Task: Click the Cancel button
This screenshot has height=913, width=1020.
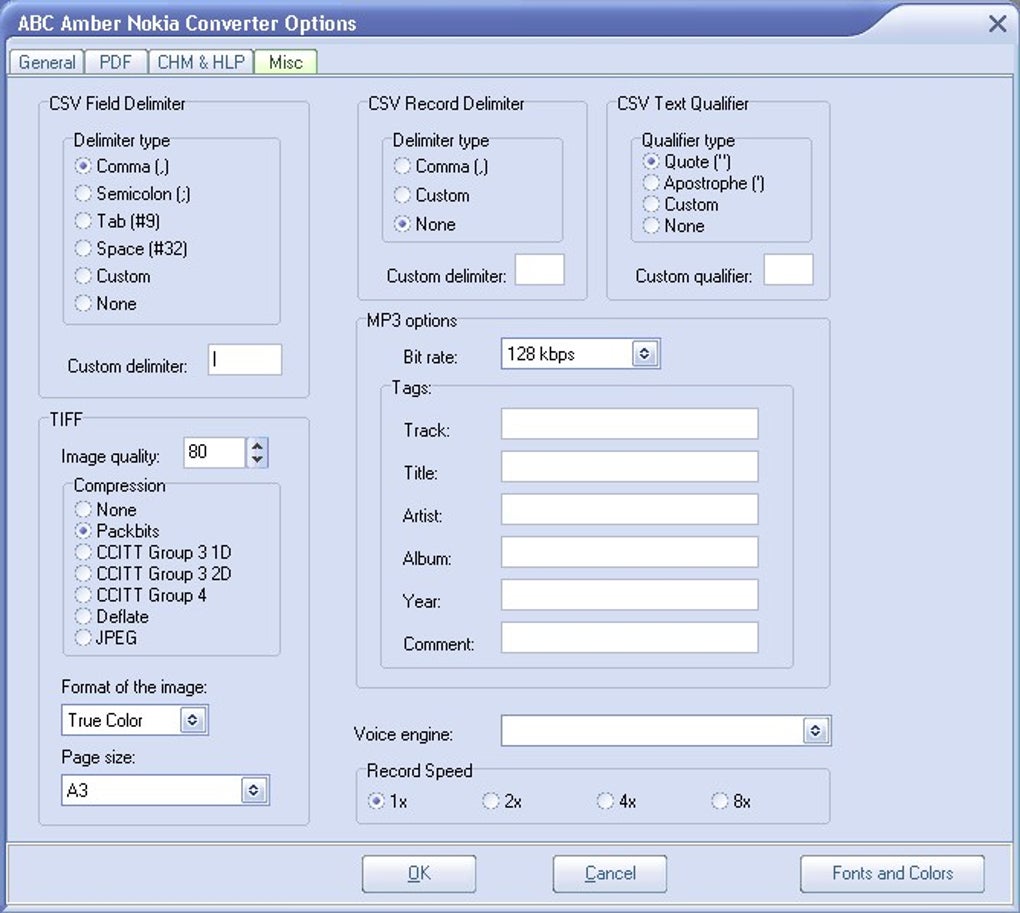Action: click(610, 873)
